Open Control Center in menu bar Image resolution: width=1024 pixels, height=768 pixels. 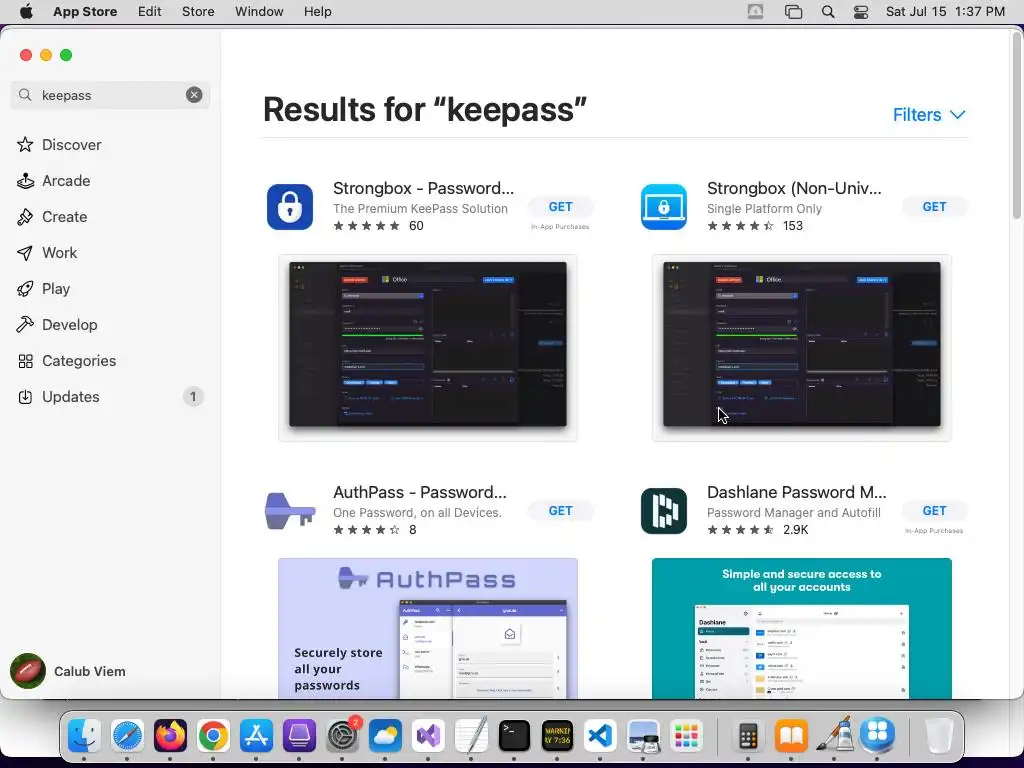click(861, 12)
